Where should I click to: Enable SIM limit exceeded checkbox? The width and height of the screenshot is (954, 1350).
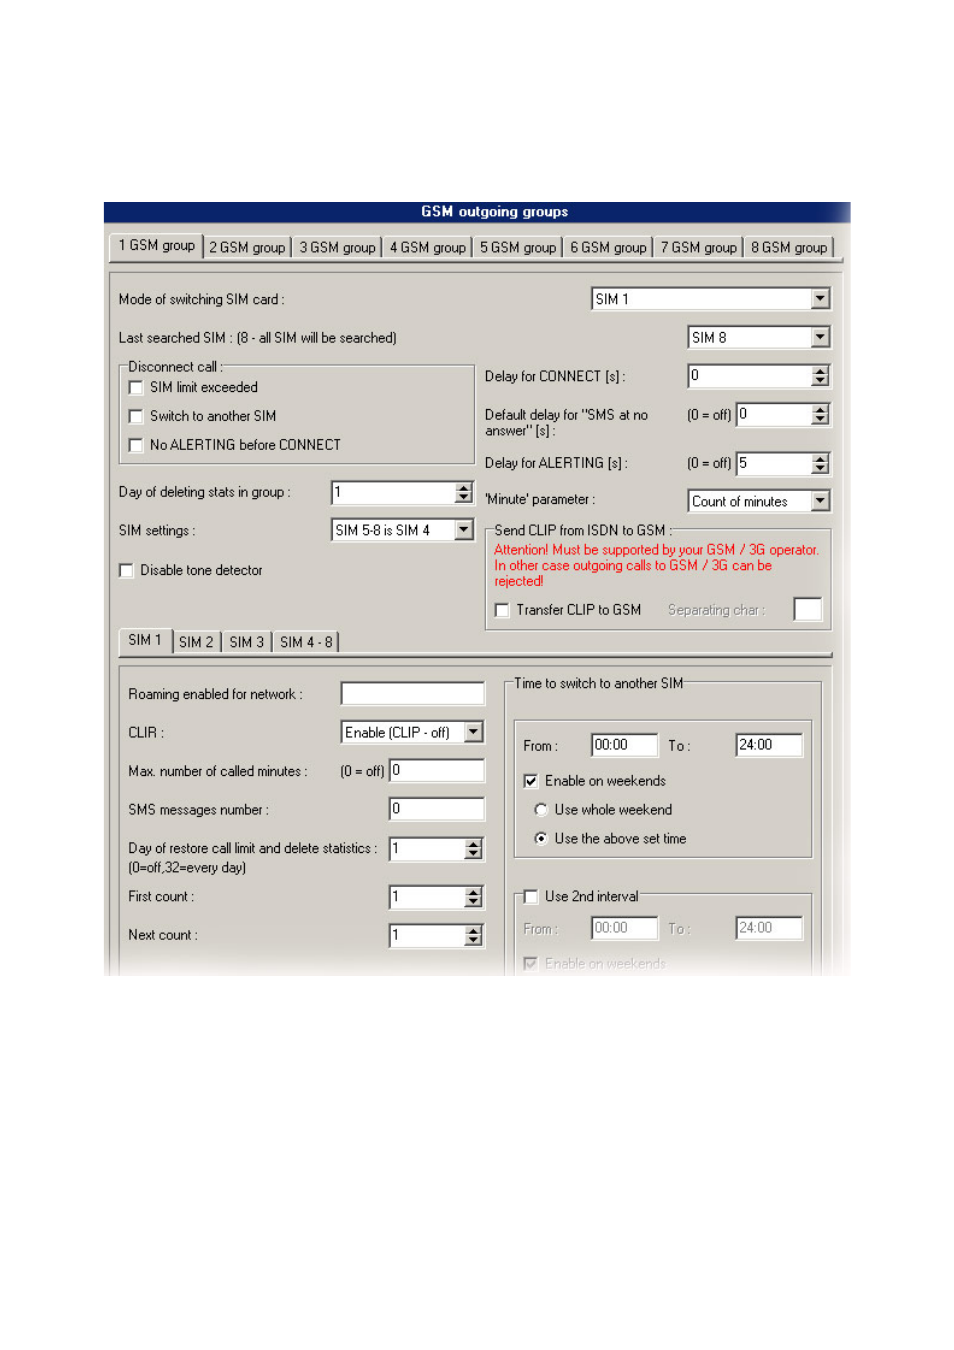point(136,388)
